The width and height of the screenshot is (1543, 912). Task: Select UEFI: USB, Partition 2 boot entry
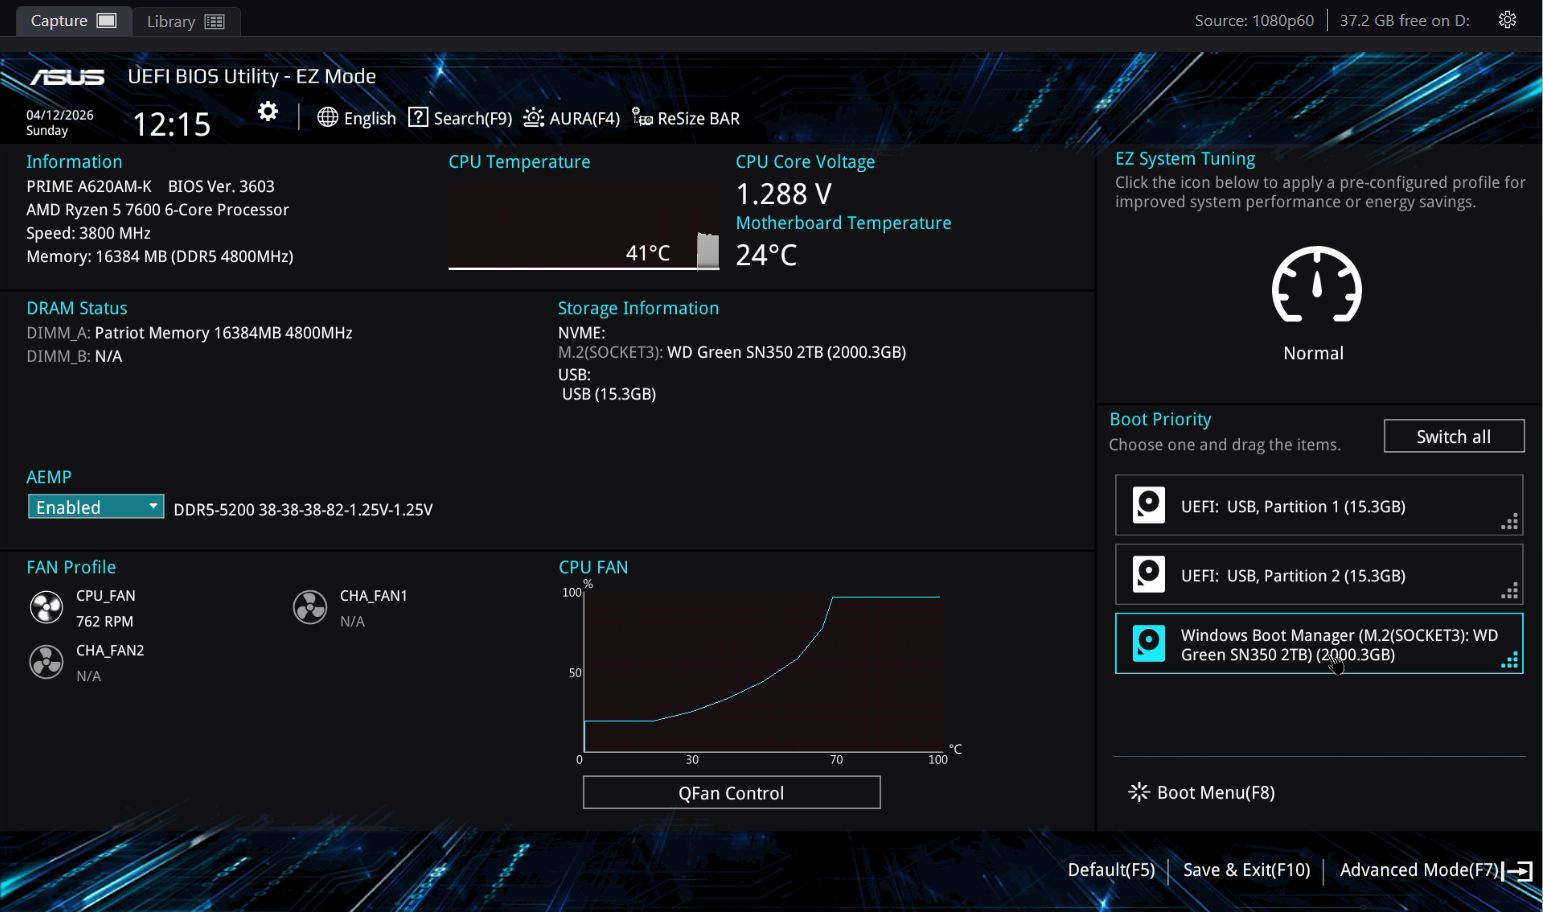(1318, 575)
